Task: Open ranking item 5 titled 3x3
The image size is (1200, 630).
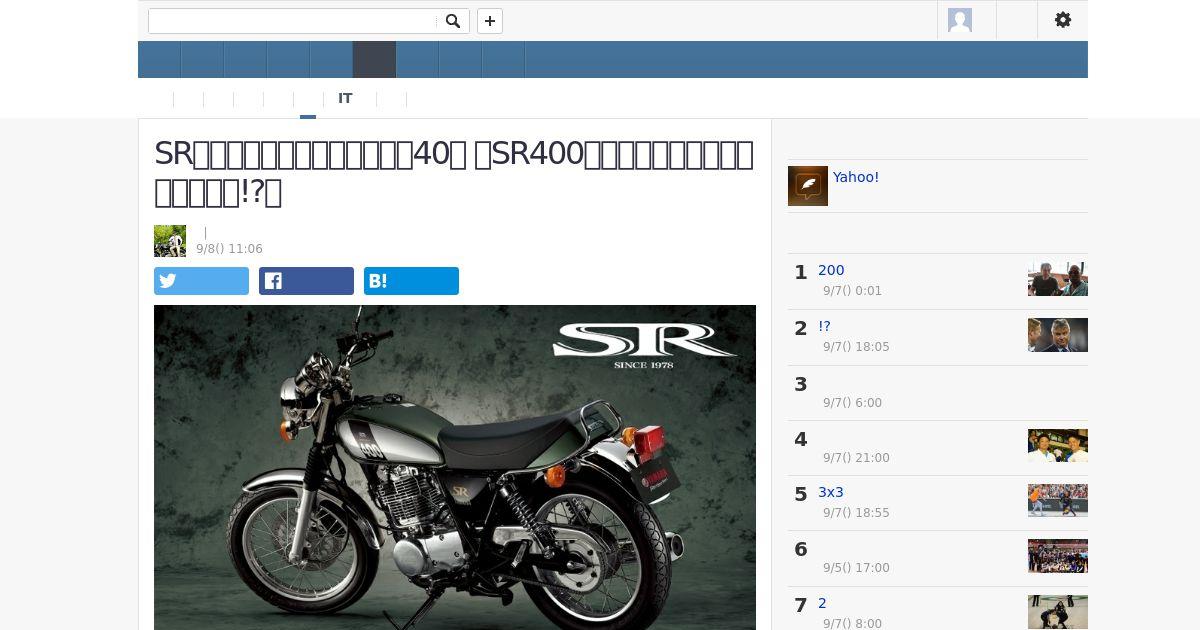Action: tap(831, 492)
